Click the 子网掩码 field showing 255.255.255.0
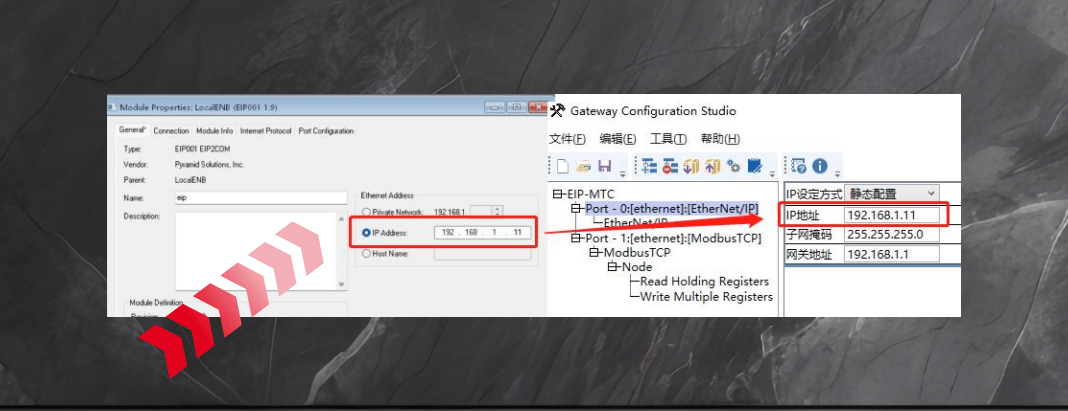This screenshot has width=1068, height=411. (892, 234)
